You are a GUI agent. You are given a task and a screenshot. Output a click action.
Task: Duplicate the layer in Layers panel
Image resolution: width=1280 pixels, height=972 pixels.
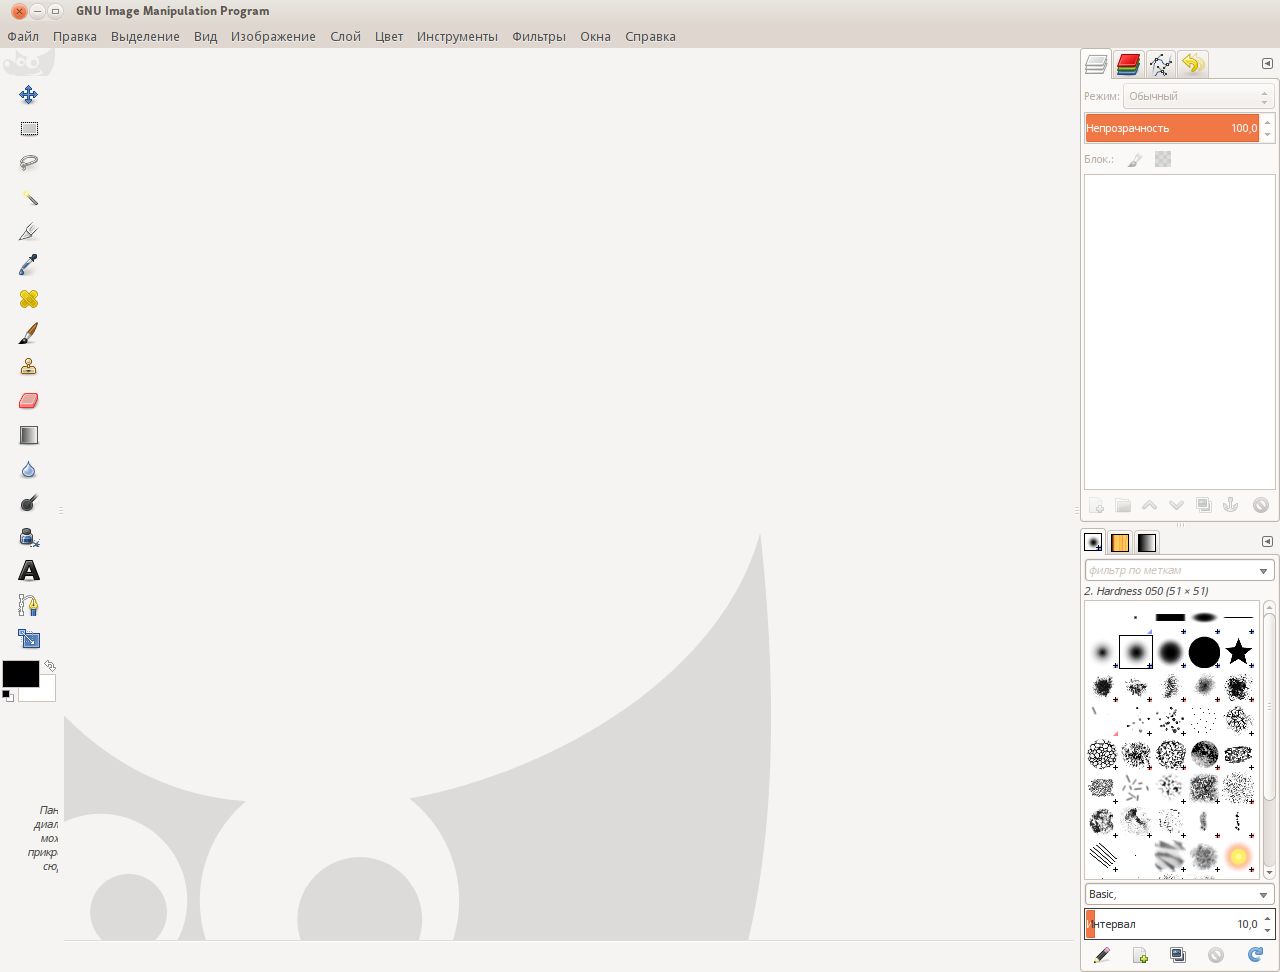[x=1204, y=506]
